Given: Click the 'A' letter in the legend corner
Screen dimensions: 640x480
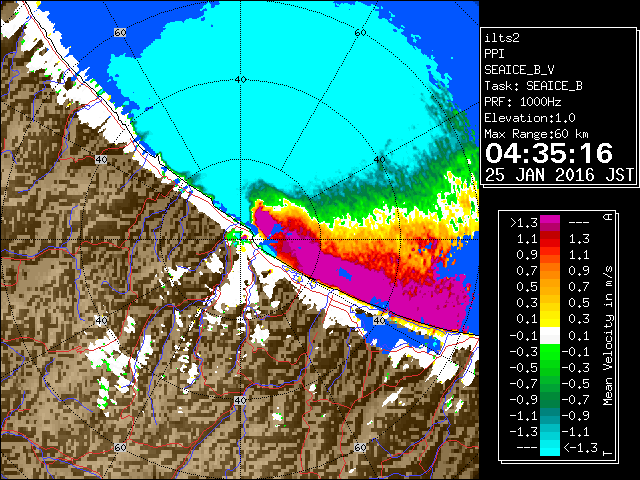Looking at the screenshot, I should pyautogui.click(x=608, y=216).
